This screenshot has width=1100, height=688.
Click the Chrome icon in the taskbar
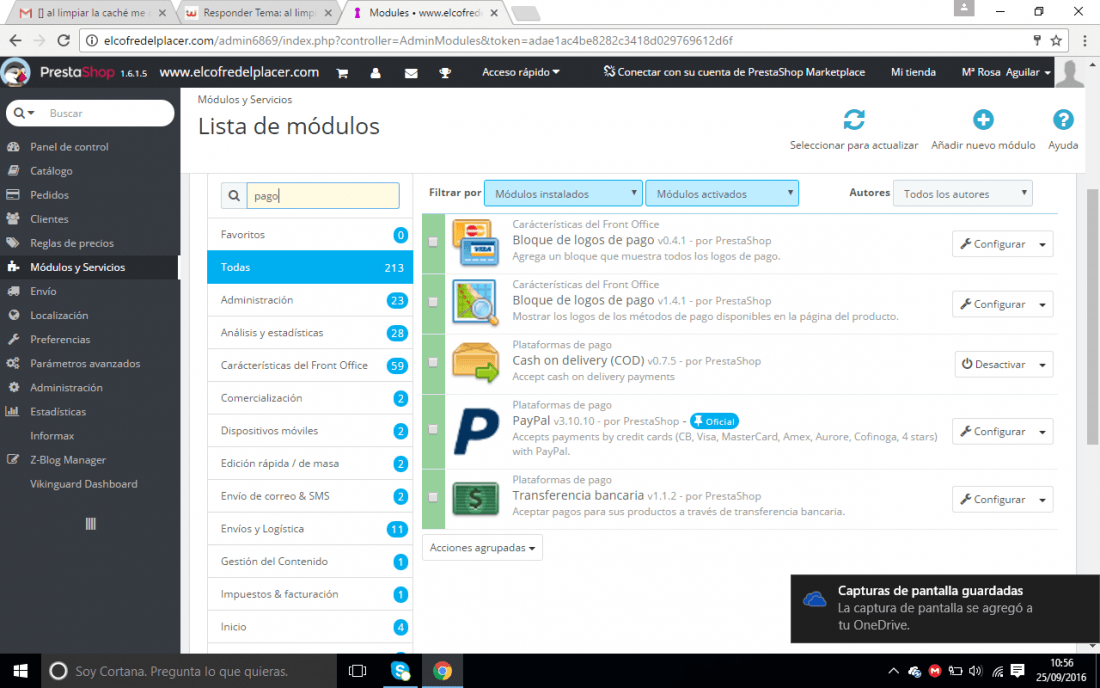click(442, 671)
